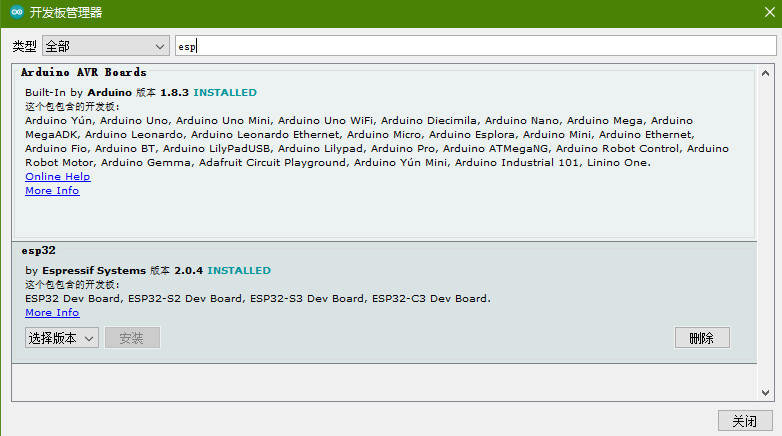Click the search field containing esp
Image resolution: width=782 pixels, height=436 pixels.
point(475,46)
